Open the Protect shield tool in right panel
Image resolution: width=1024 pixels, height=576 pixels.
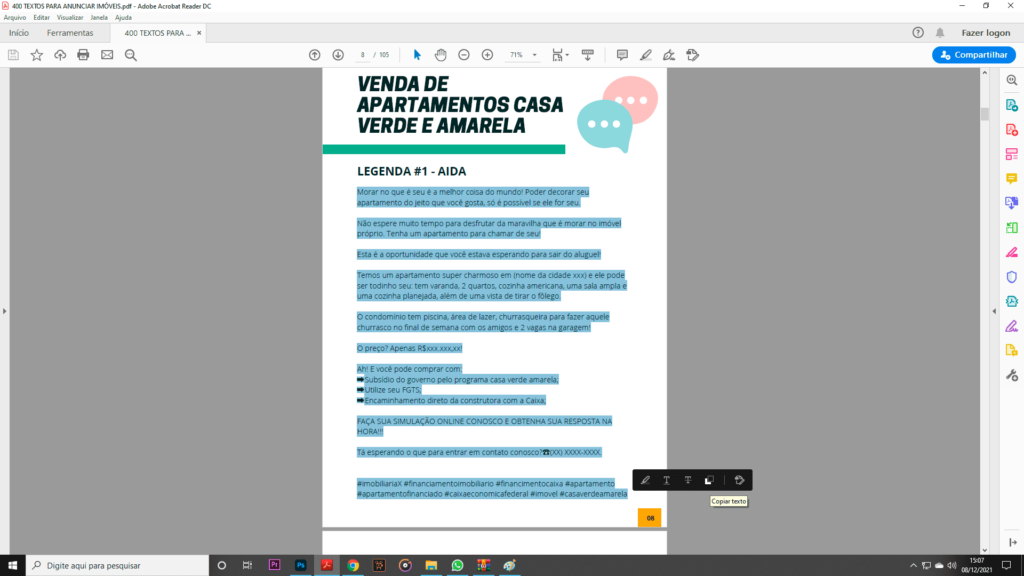(1012, 277)
